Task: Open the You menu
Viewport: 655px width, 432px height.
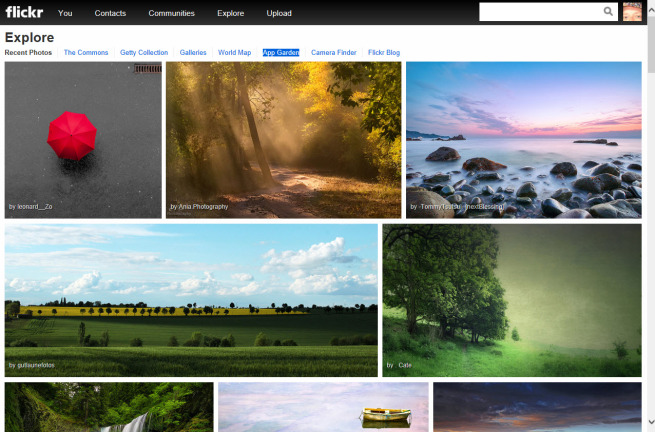Action: click(x=65, y=13)
